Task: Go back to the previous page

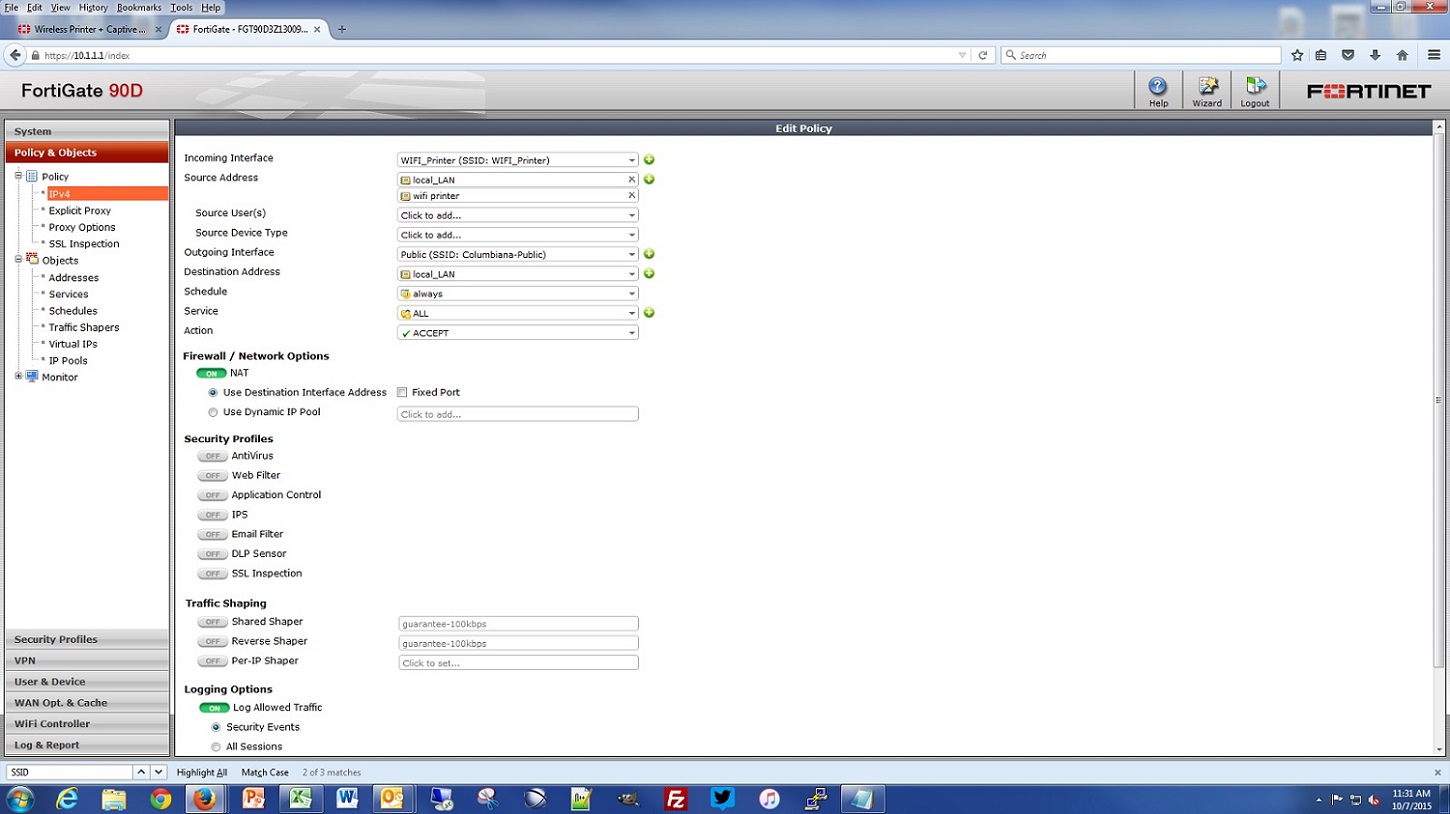Action: (15, 55)
